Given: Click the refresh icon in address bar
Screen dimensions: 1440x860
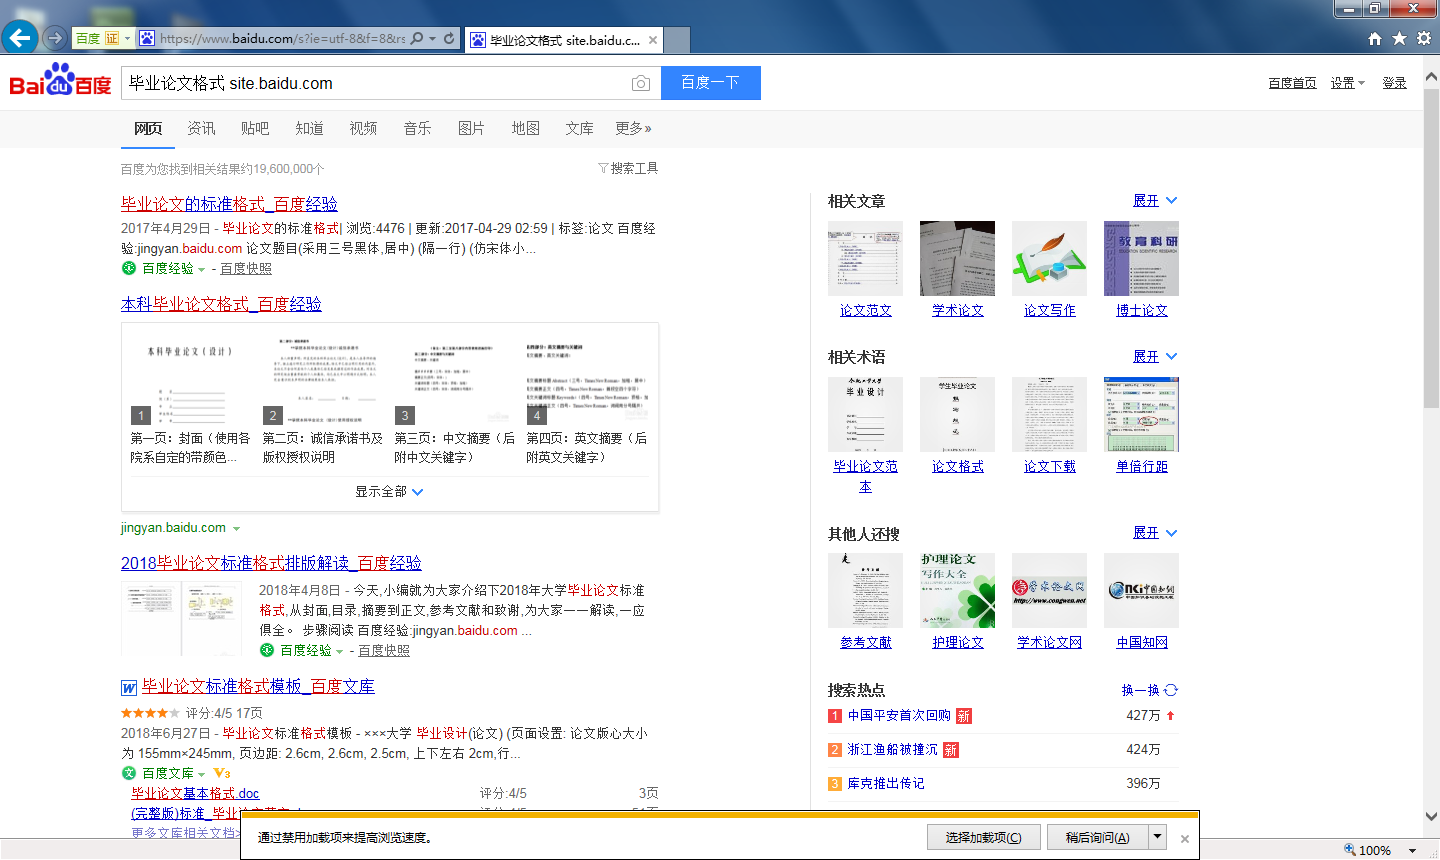Looking at the screenshot, I should (x=449, y=39).
